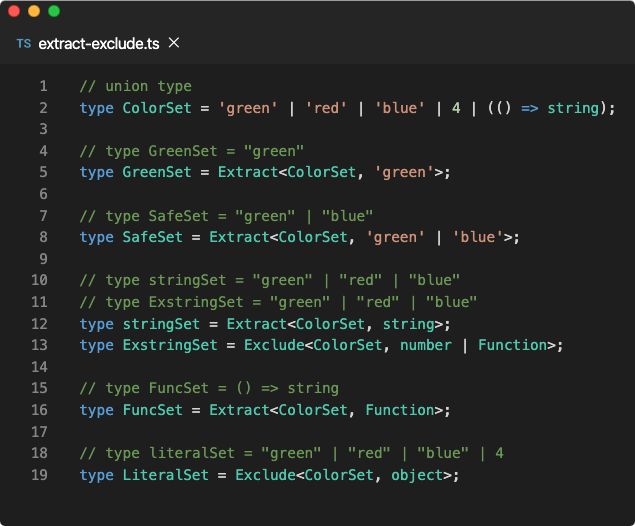Click line number 13 in the gutter
This screenshot has height=526, width=635.
coord(39,345)
